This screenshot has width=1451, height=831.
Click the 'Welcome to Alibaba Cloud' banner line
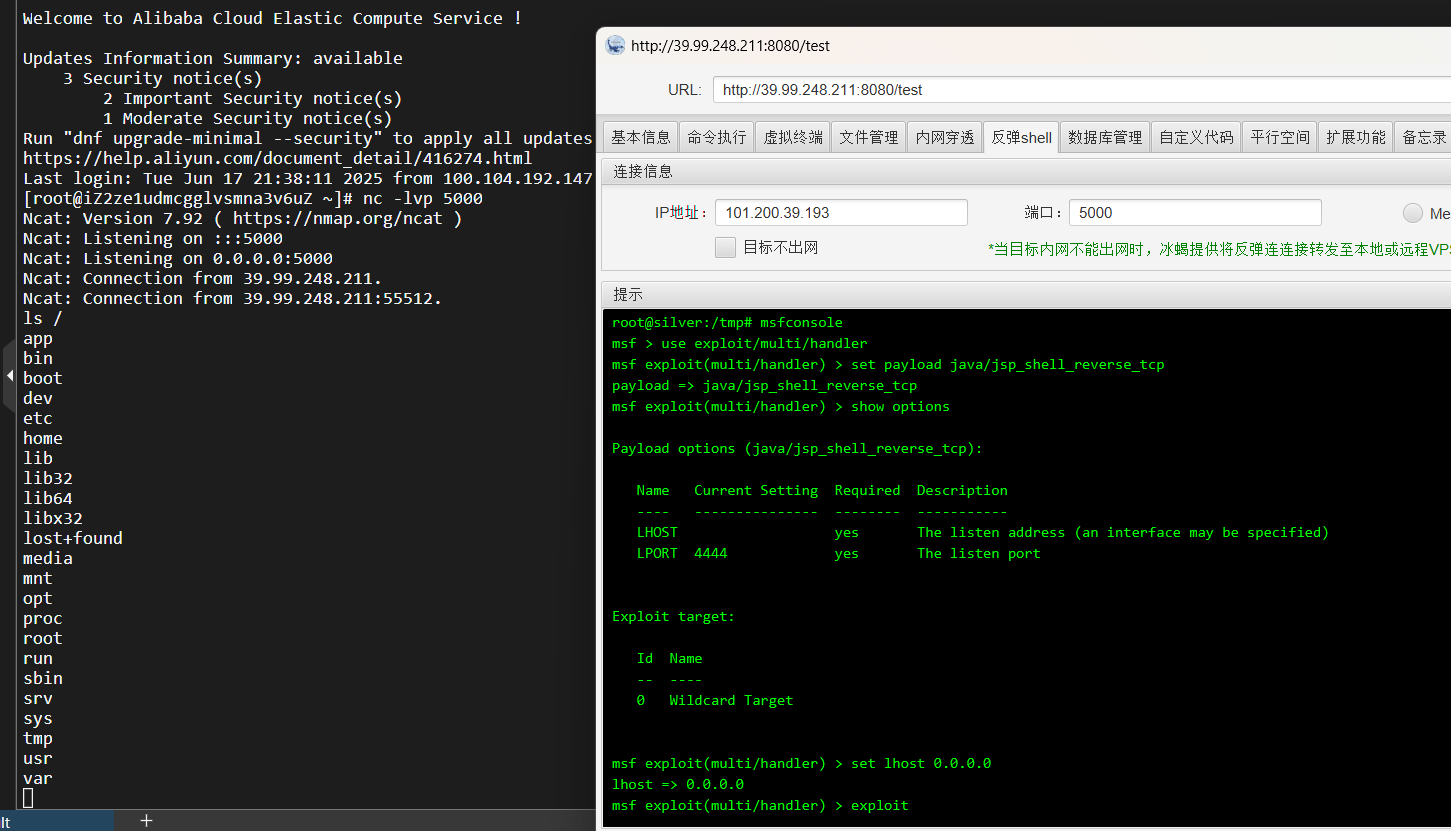pos(272,18)
